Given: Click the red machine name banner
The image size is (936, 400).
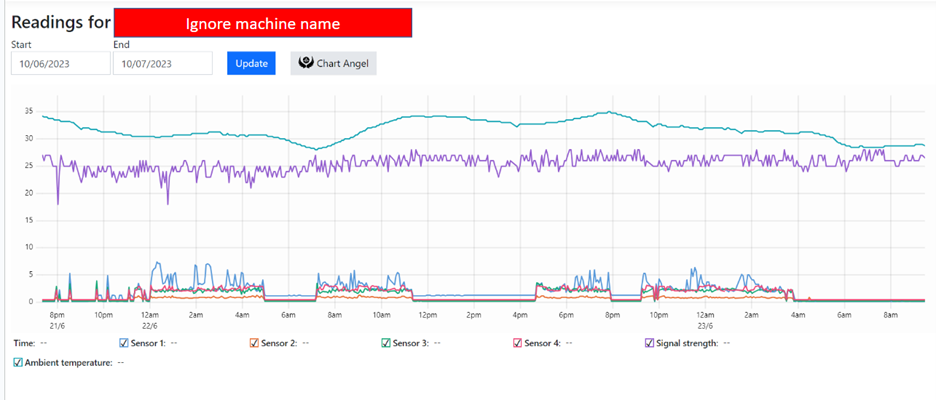Looking at the screenshot, I should (x=263, y=23).
